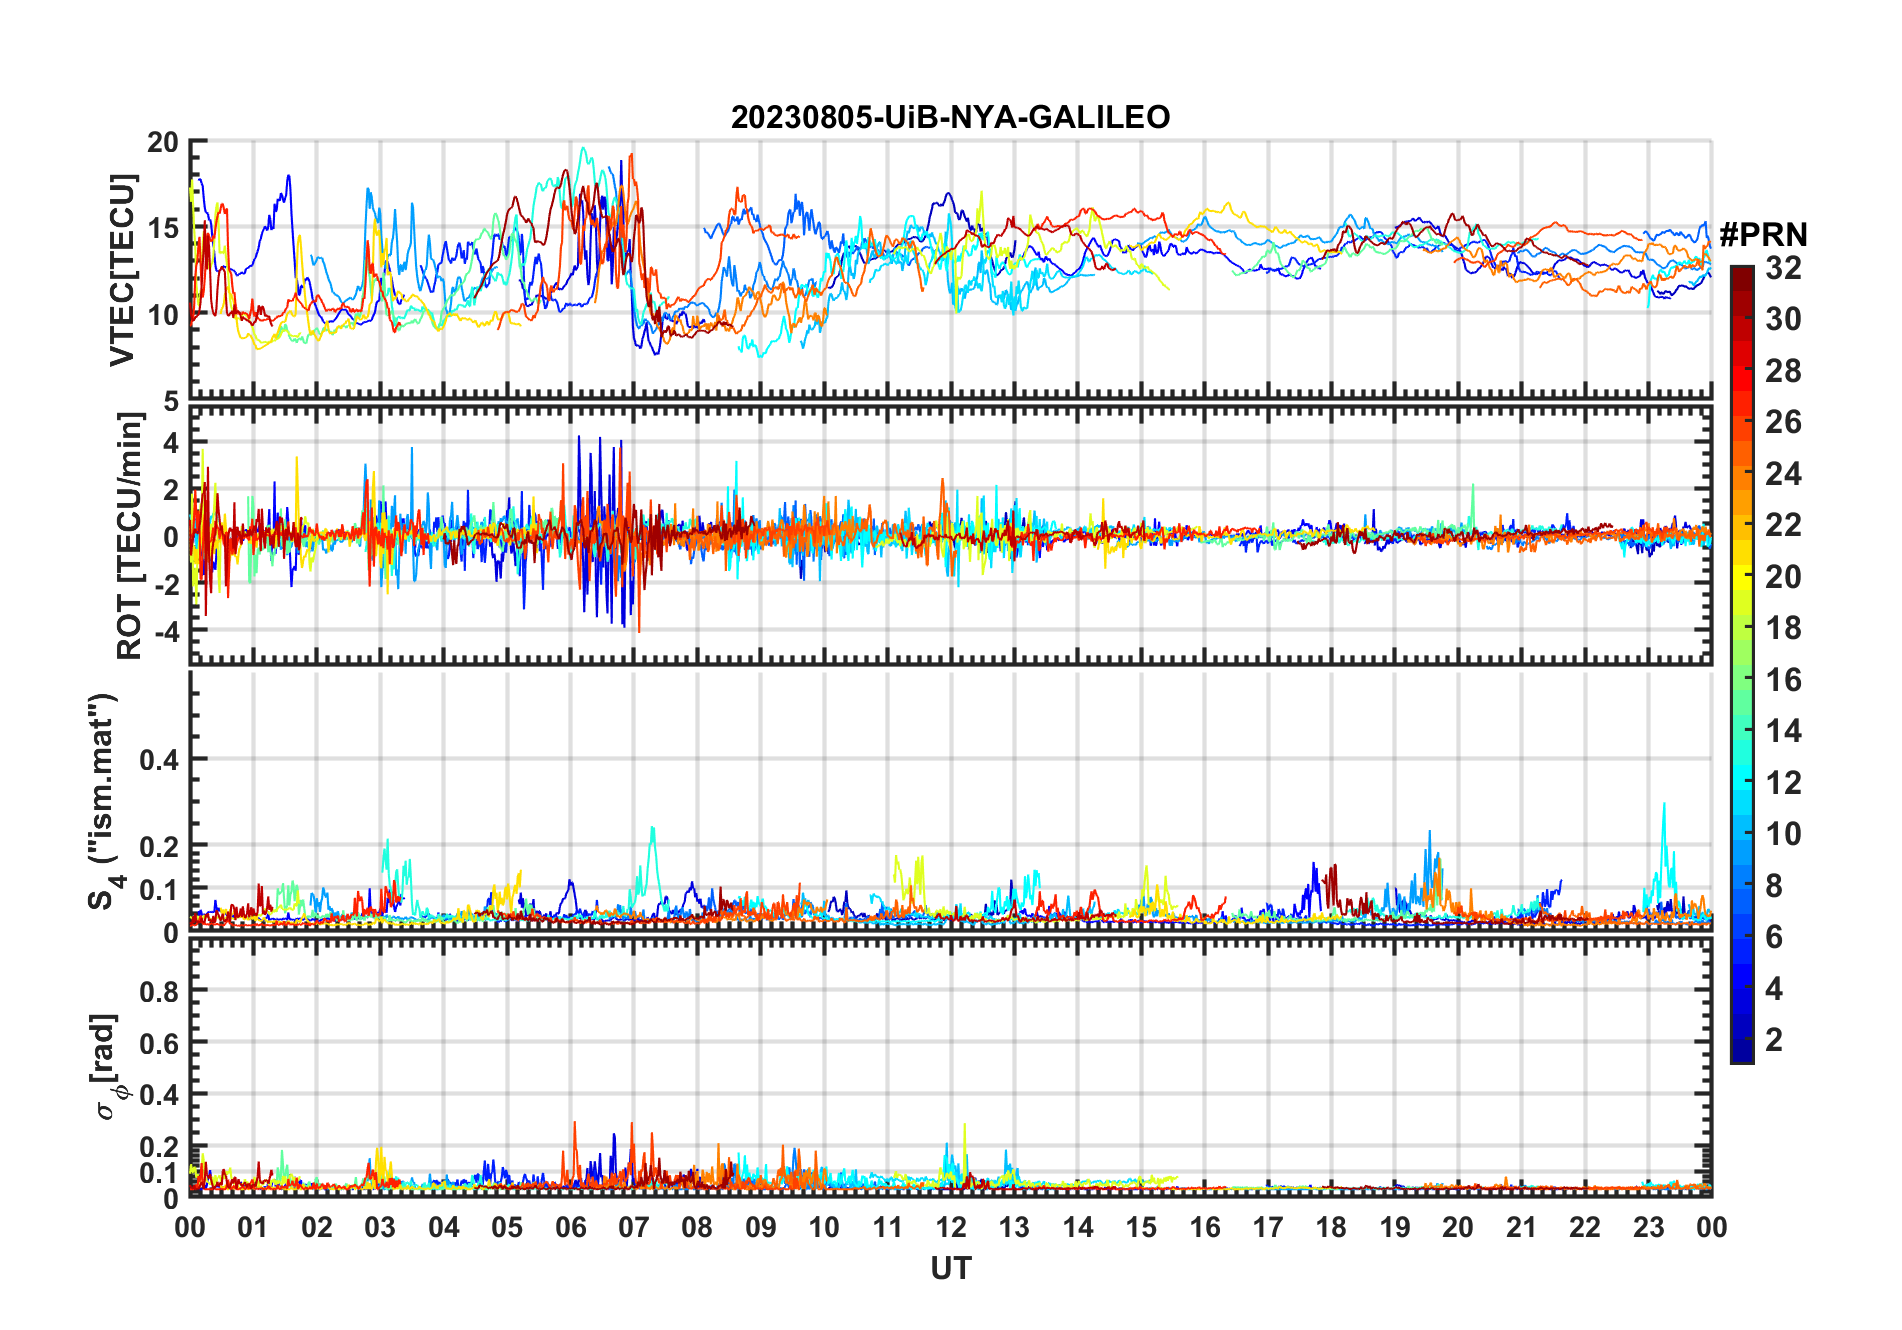Click x-axis hour tick label 06
This screenshot has width=1902, height=1330.
[x=570, y=1227]
